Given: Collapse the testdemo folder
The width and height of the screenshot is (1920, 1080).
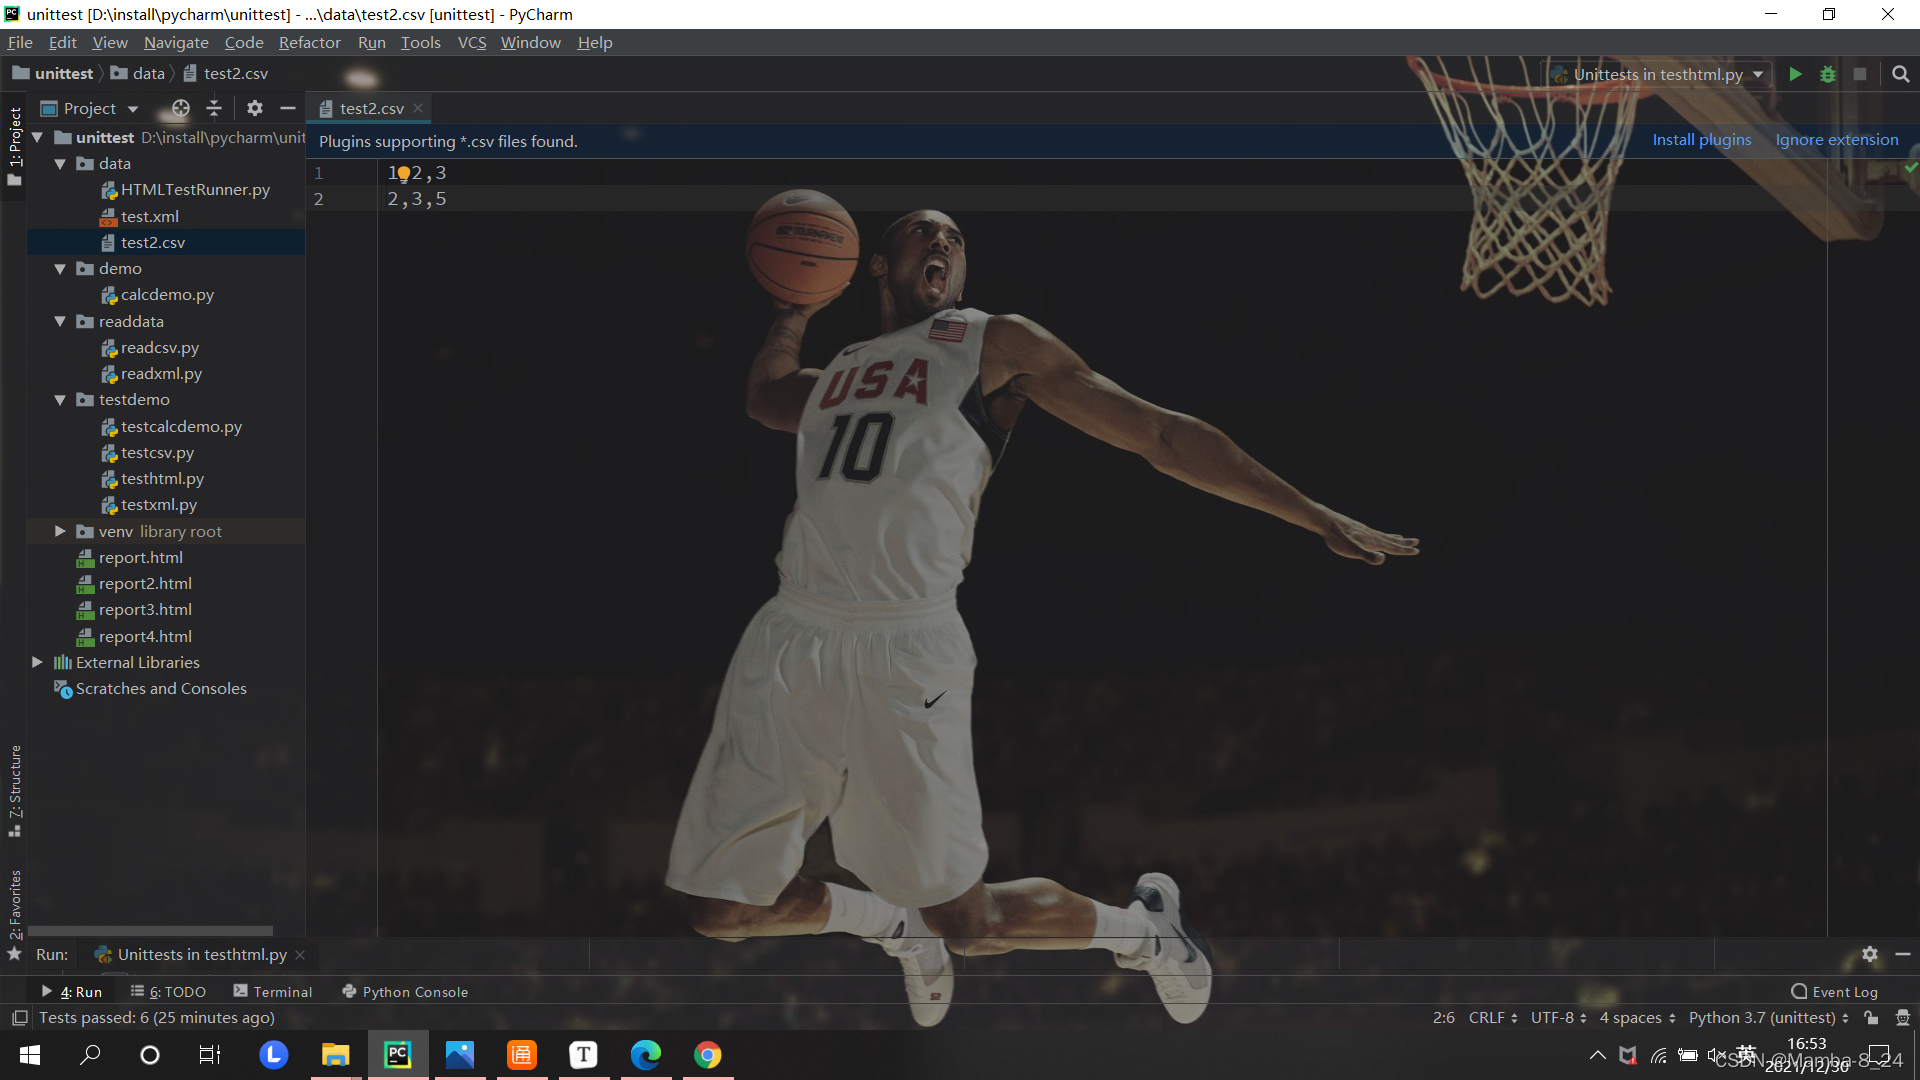Looking at the screenshot, I should pos(60,400).
